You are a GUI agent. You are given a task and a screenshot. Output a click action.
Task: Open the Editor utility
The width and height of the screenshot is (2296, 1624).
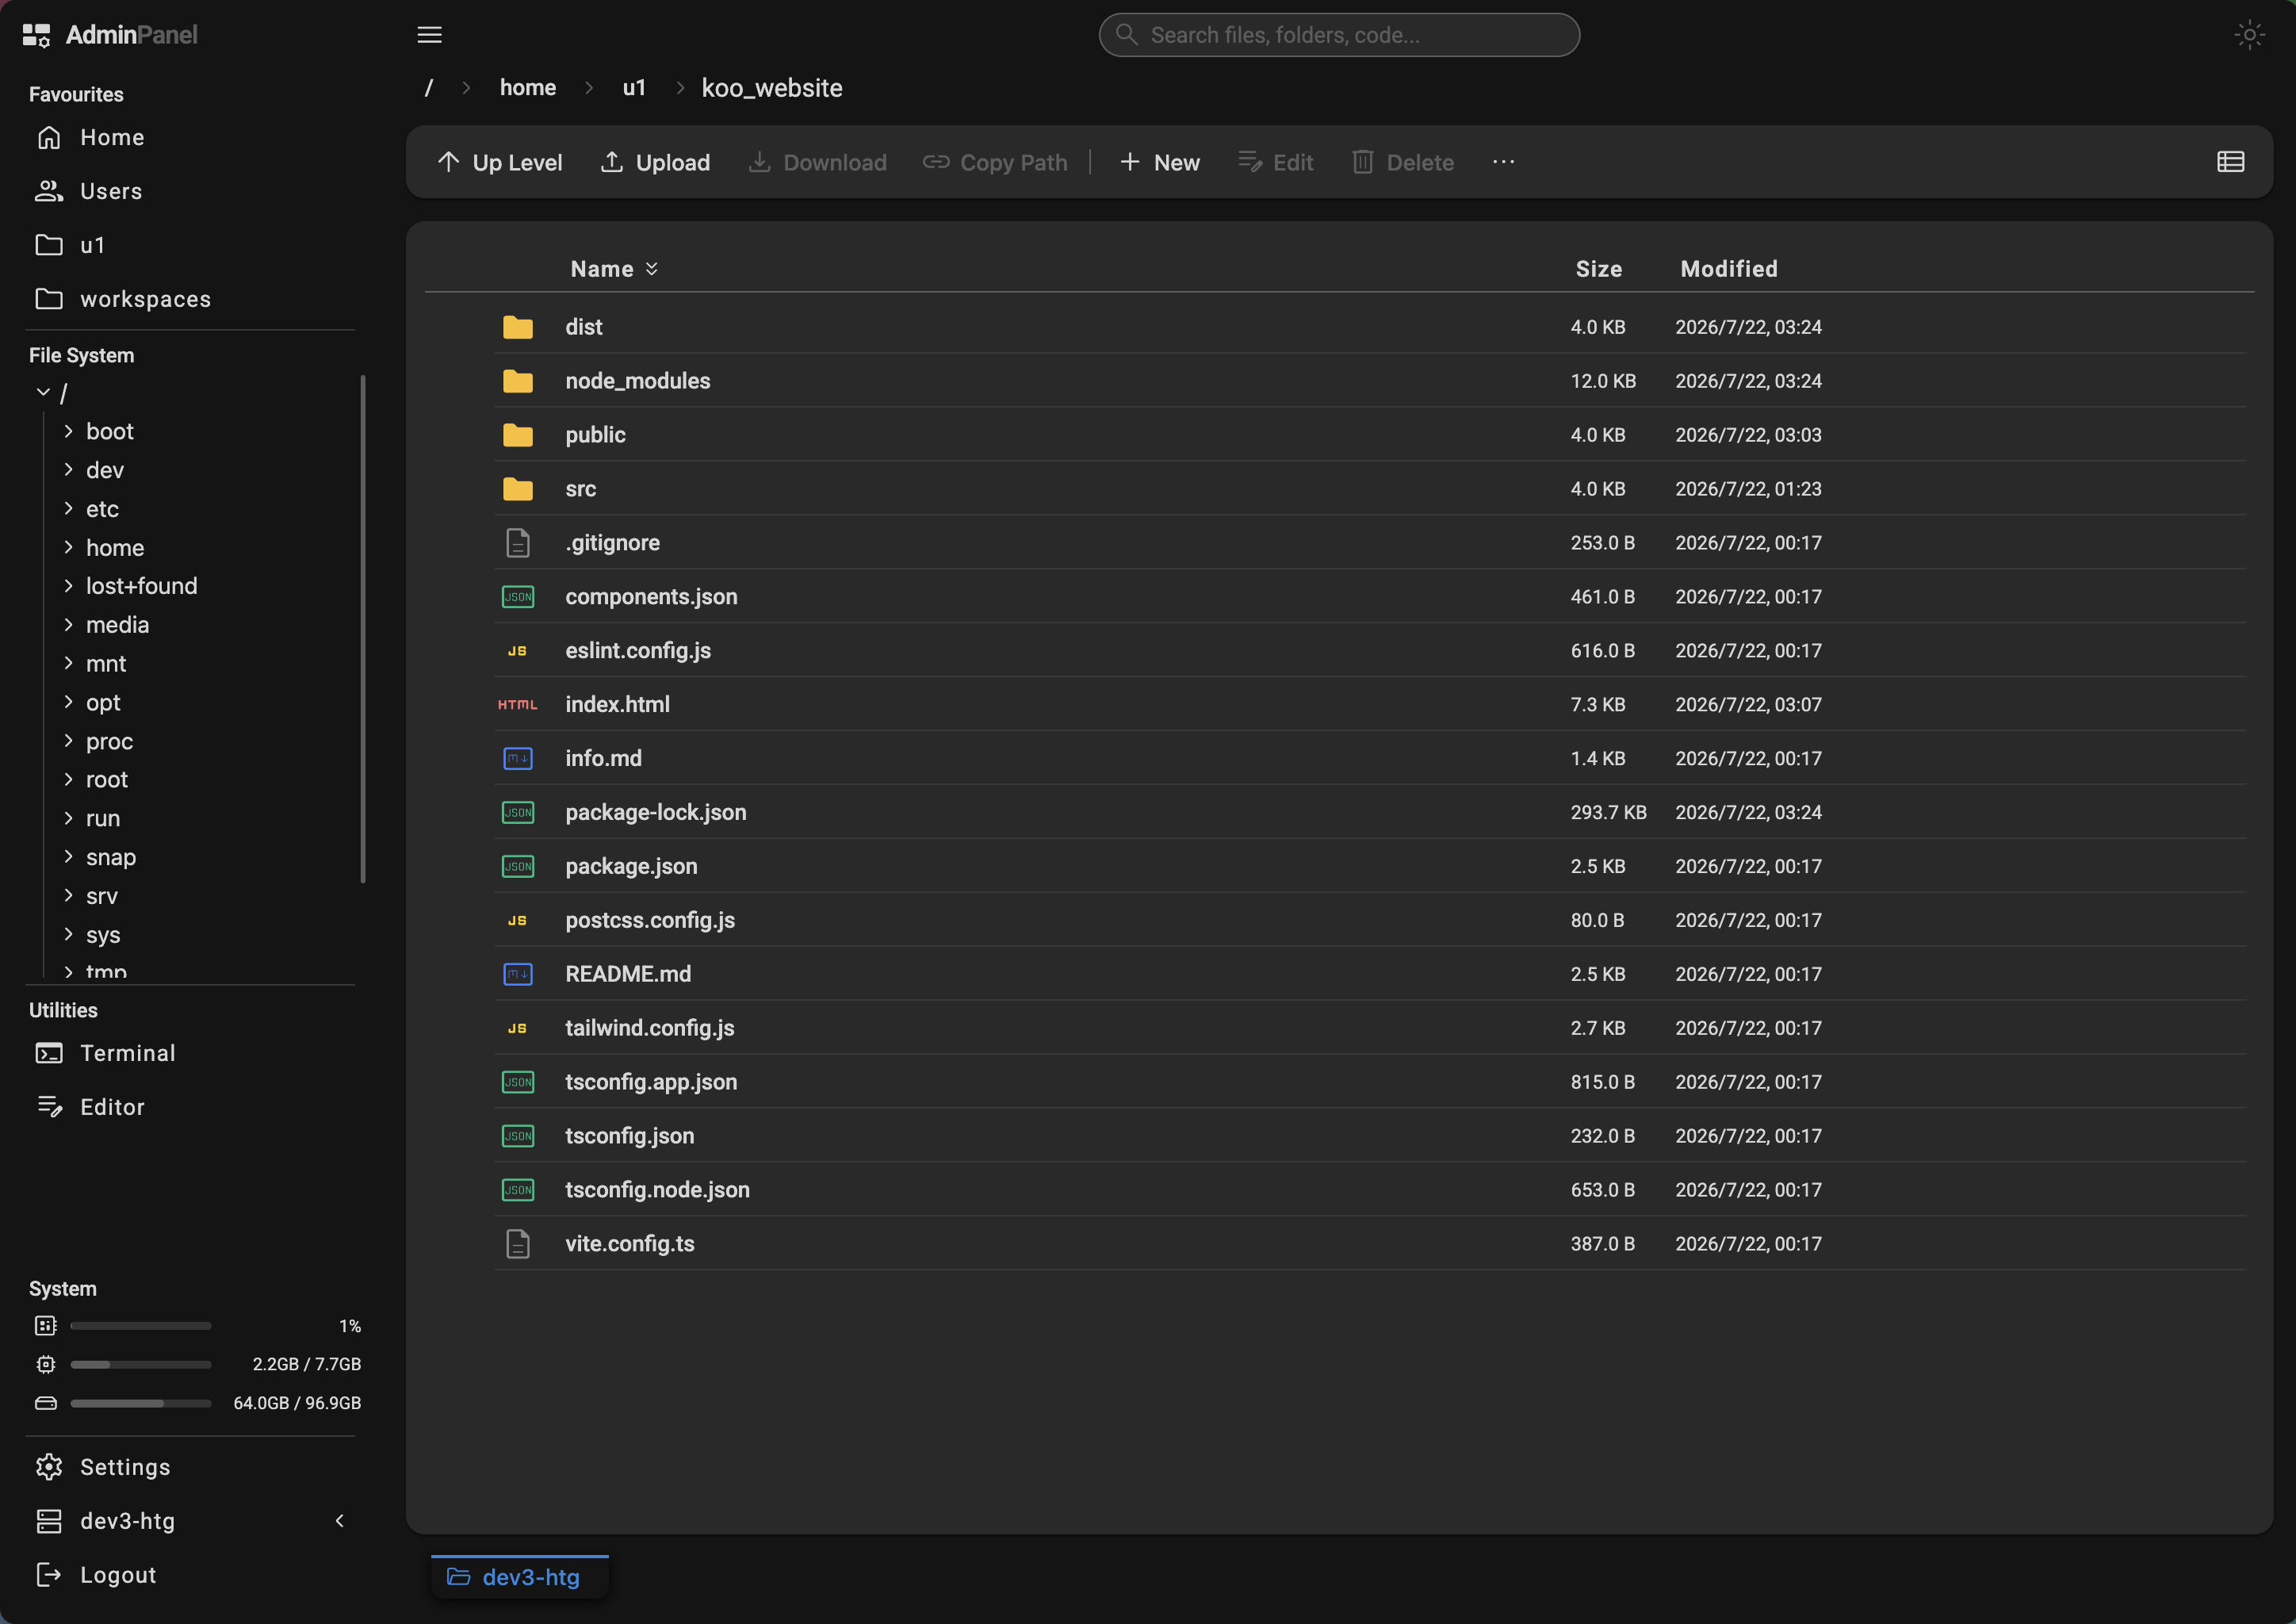pos(190,1107)
